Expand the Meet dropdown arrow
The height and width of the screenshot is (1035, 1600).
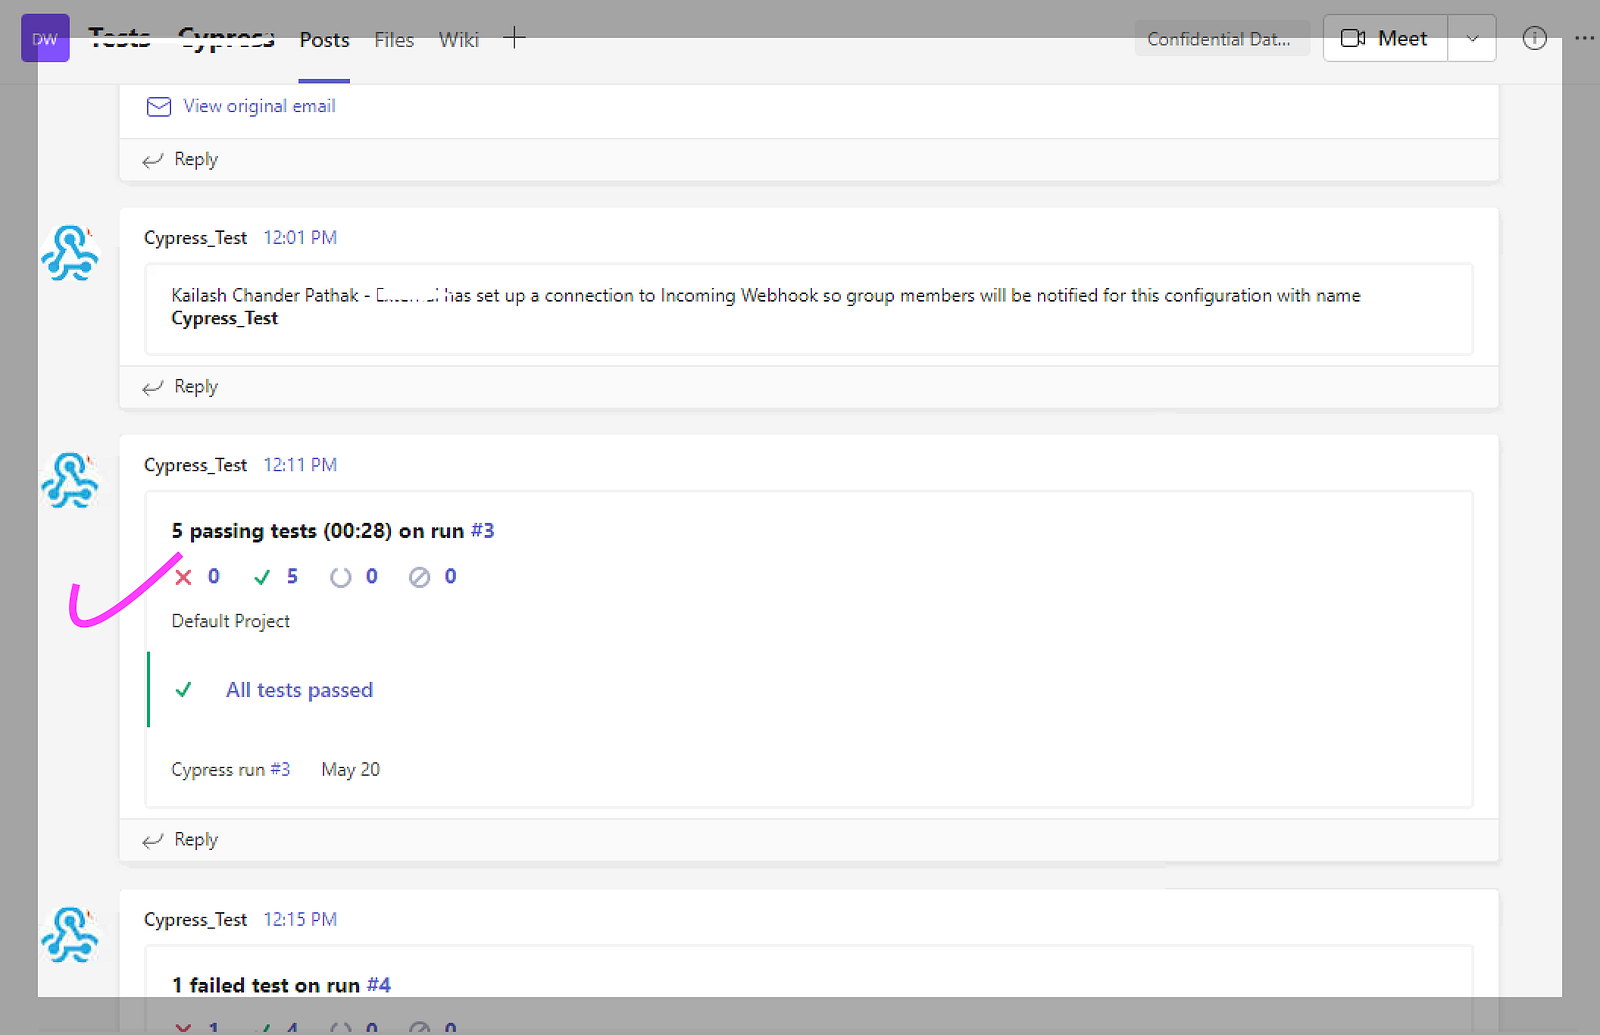(1472, 38)
